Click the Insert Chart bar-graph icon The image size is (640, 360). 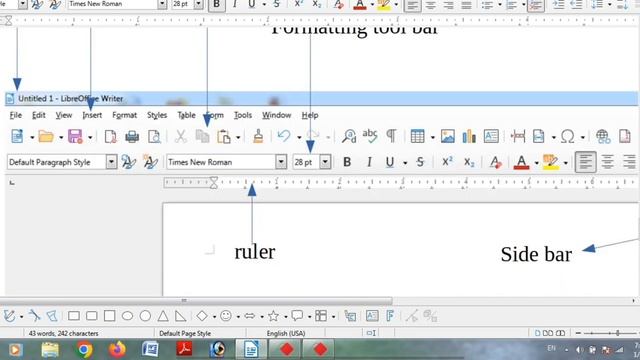[x=469, y=136]
